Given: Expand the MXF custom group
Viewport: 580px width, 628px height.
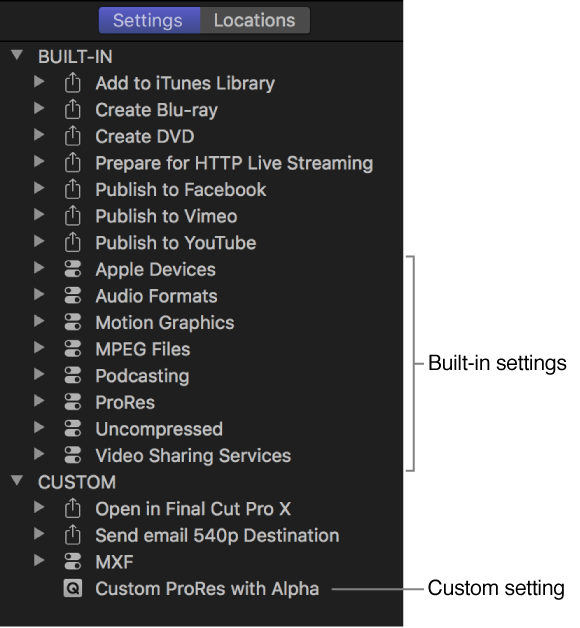Looking at the screenshot, I should [39, 560].
